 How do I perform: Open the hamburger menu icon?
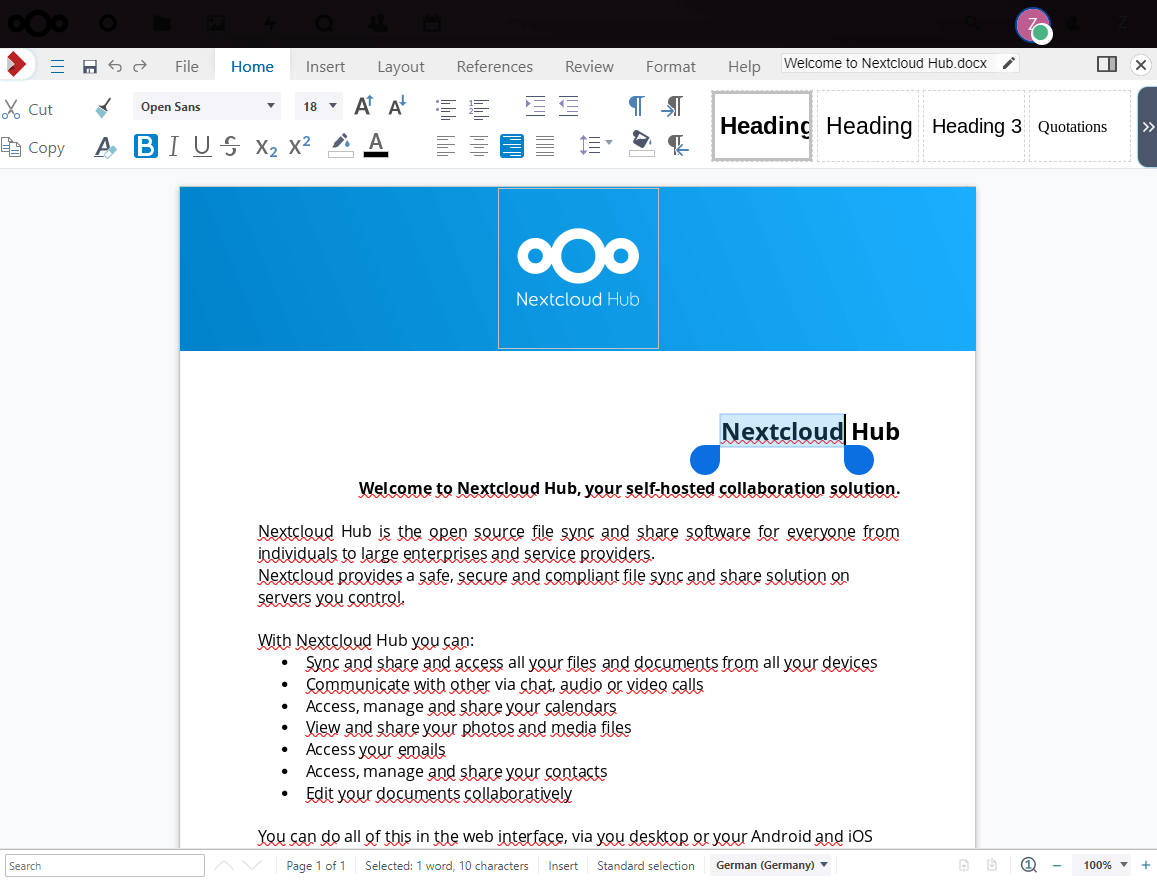58,66
